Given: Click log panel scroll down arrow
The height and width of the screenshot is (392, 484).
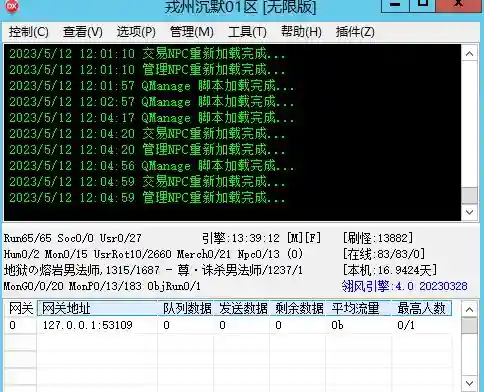Looking at the screenshot, I should [469, 212].
